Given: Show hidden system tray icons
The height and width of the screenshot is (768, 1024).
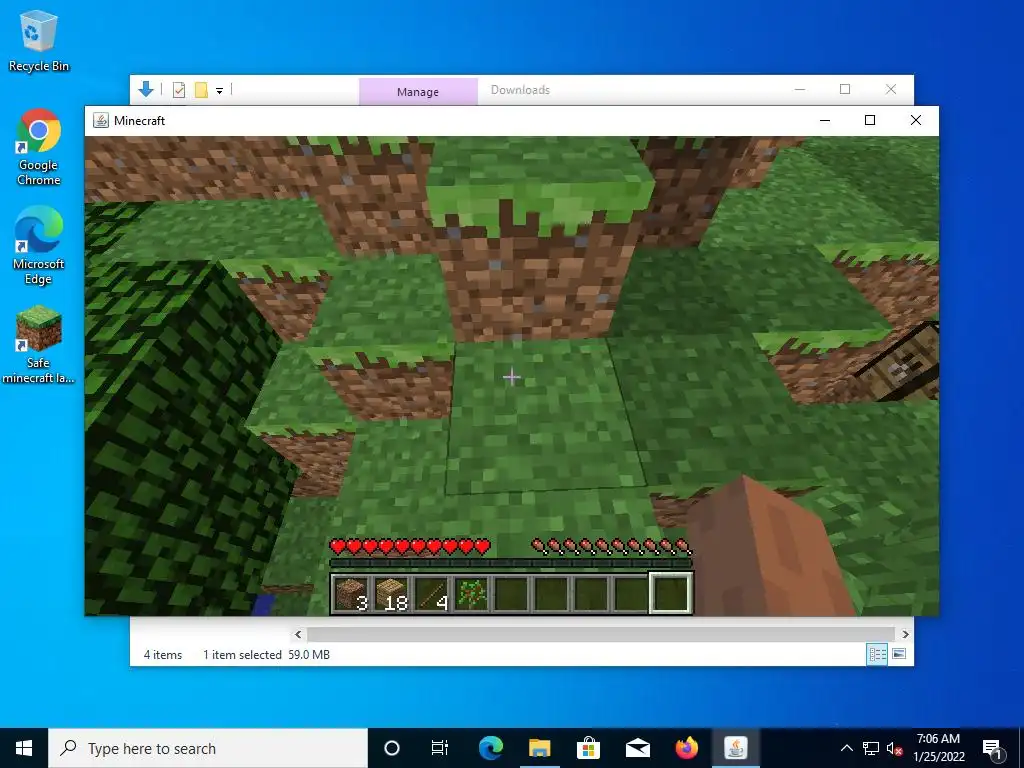Looking at the screenshot, I should (x=846, y=748).
